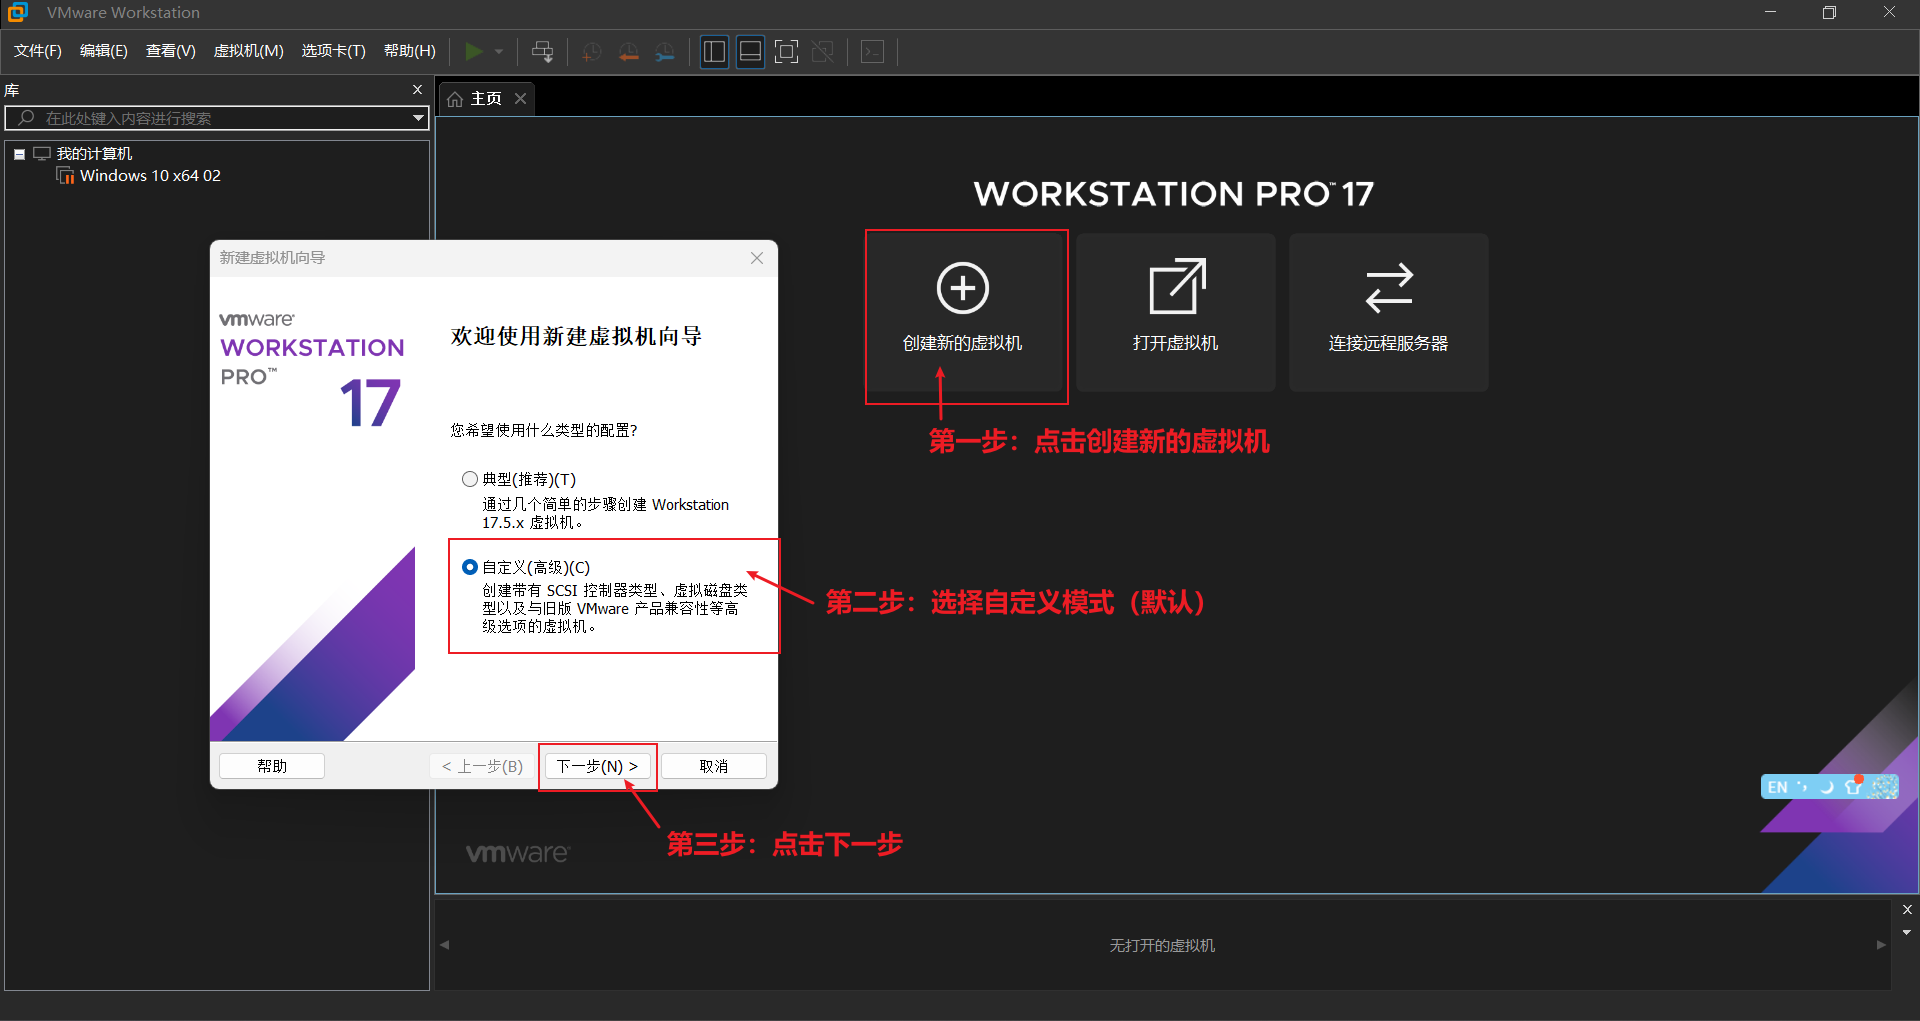Open the 虚拟机(M) menu
The image size is (1920, 1021).
249,51
